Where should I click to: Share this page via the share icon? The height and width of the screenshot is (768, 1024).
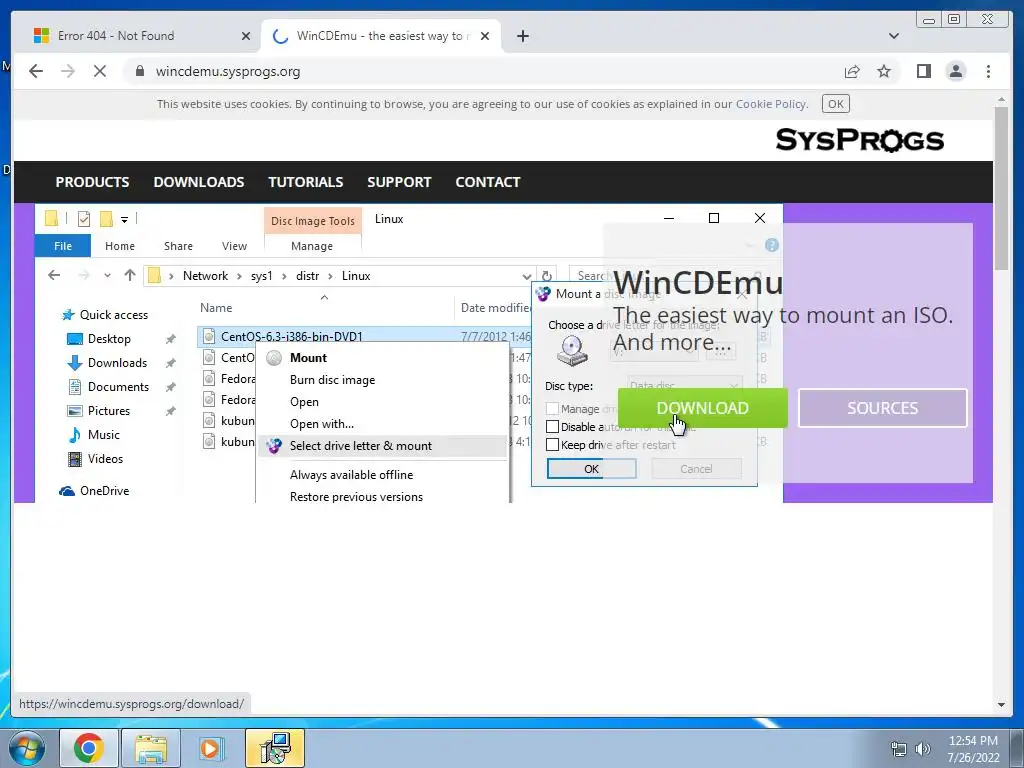click(x=852, y=71)
